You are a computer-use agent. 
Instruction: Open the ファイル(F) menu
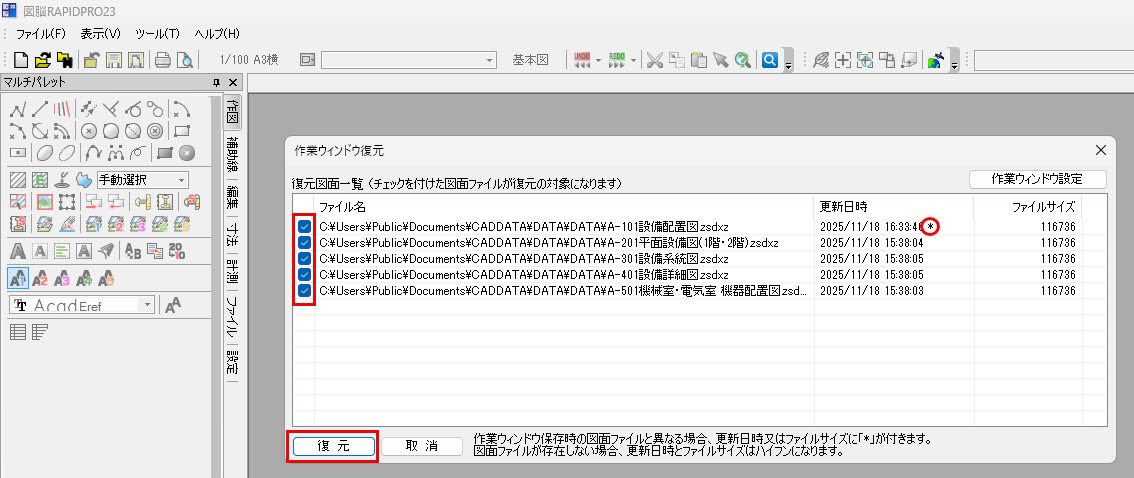click(41, 34)
